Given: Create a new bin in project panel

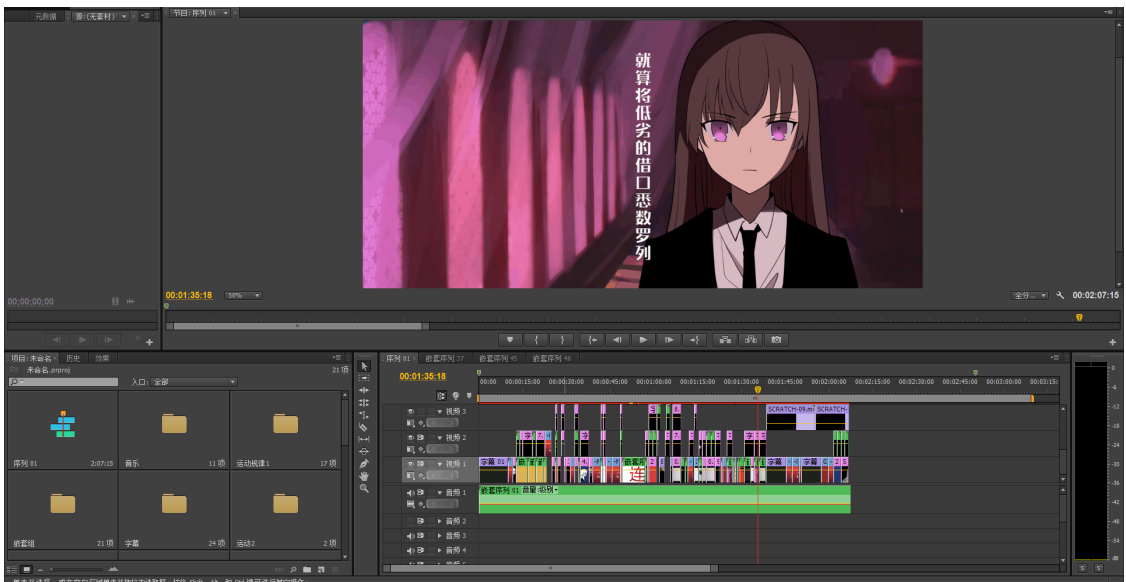Looking at the screenshot, I should (x=307, y=569).
